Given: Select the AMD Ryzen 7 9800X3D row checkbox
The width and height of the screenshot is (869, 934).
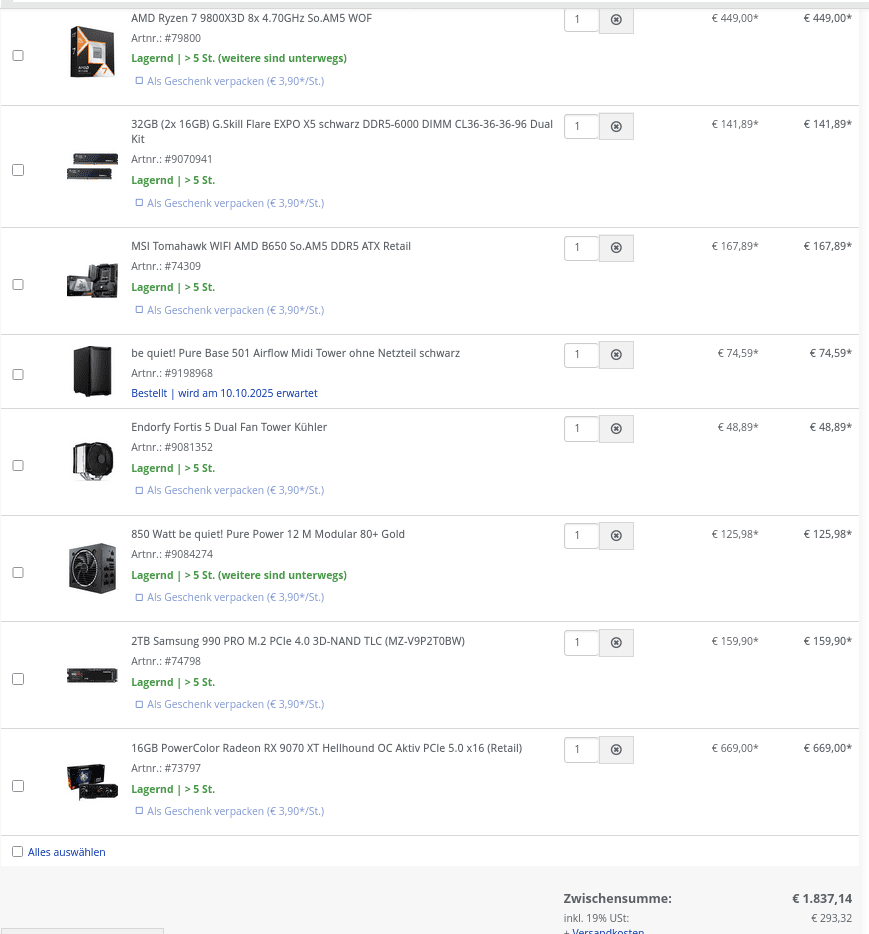Looking at the screenshot, I should 18,56.
